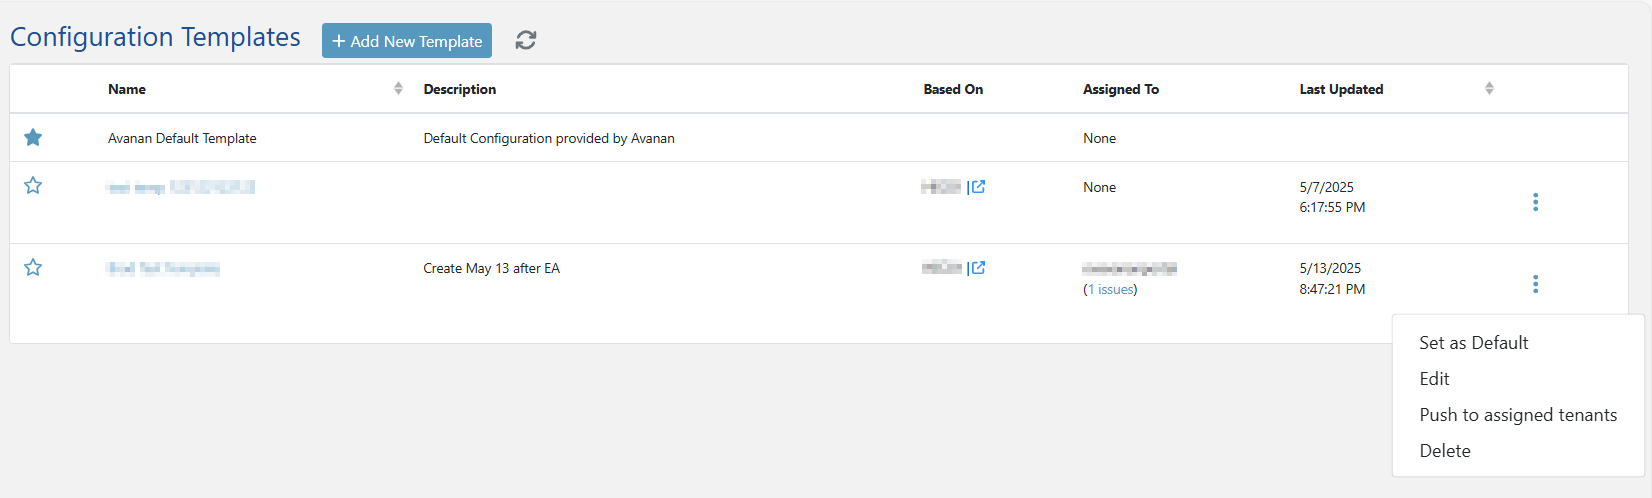Click the Description column header
Image resolution: width=1652 pixels, height=498 pixels.
pyautogui.click(x=459, y=89)
